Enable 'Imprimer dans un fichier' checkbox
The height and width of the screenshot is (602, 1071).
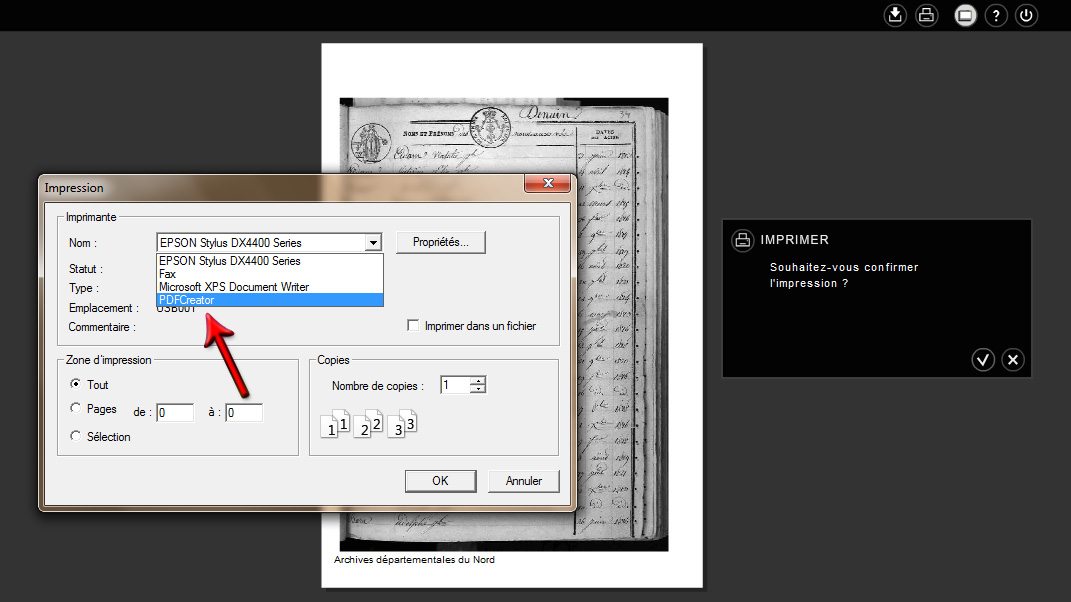pyautogui.click(x=413, y=326)
